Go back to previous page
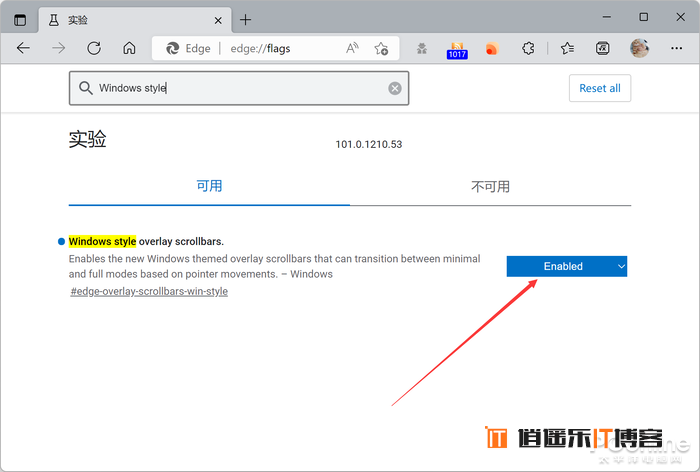700x472 pixels. point(23,48)
